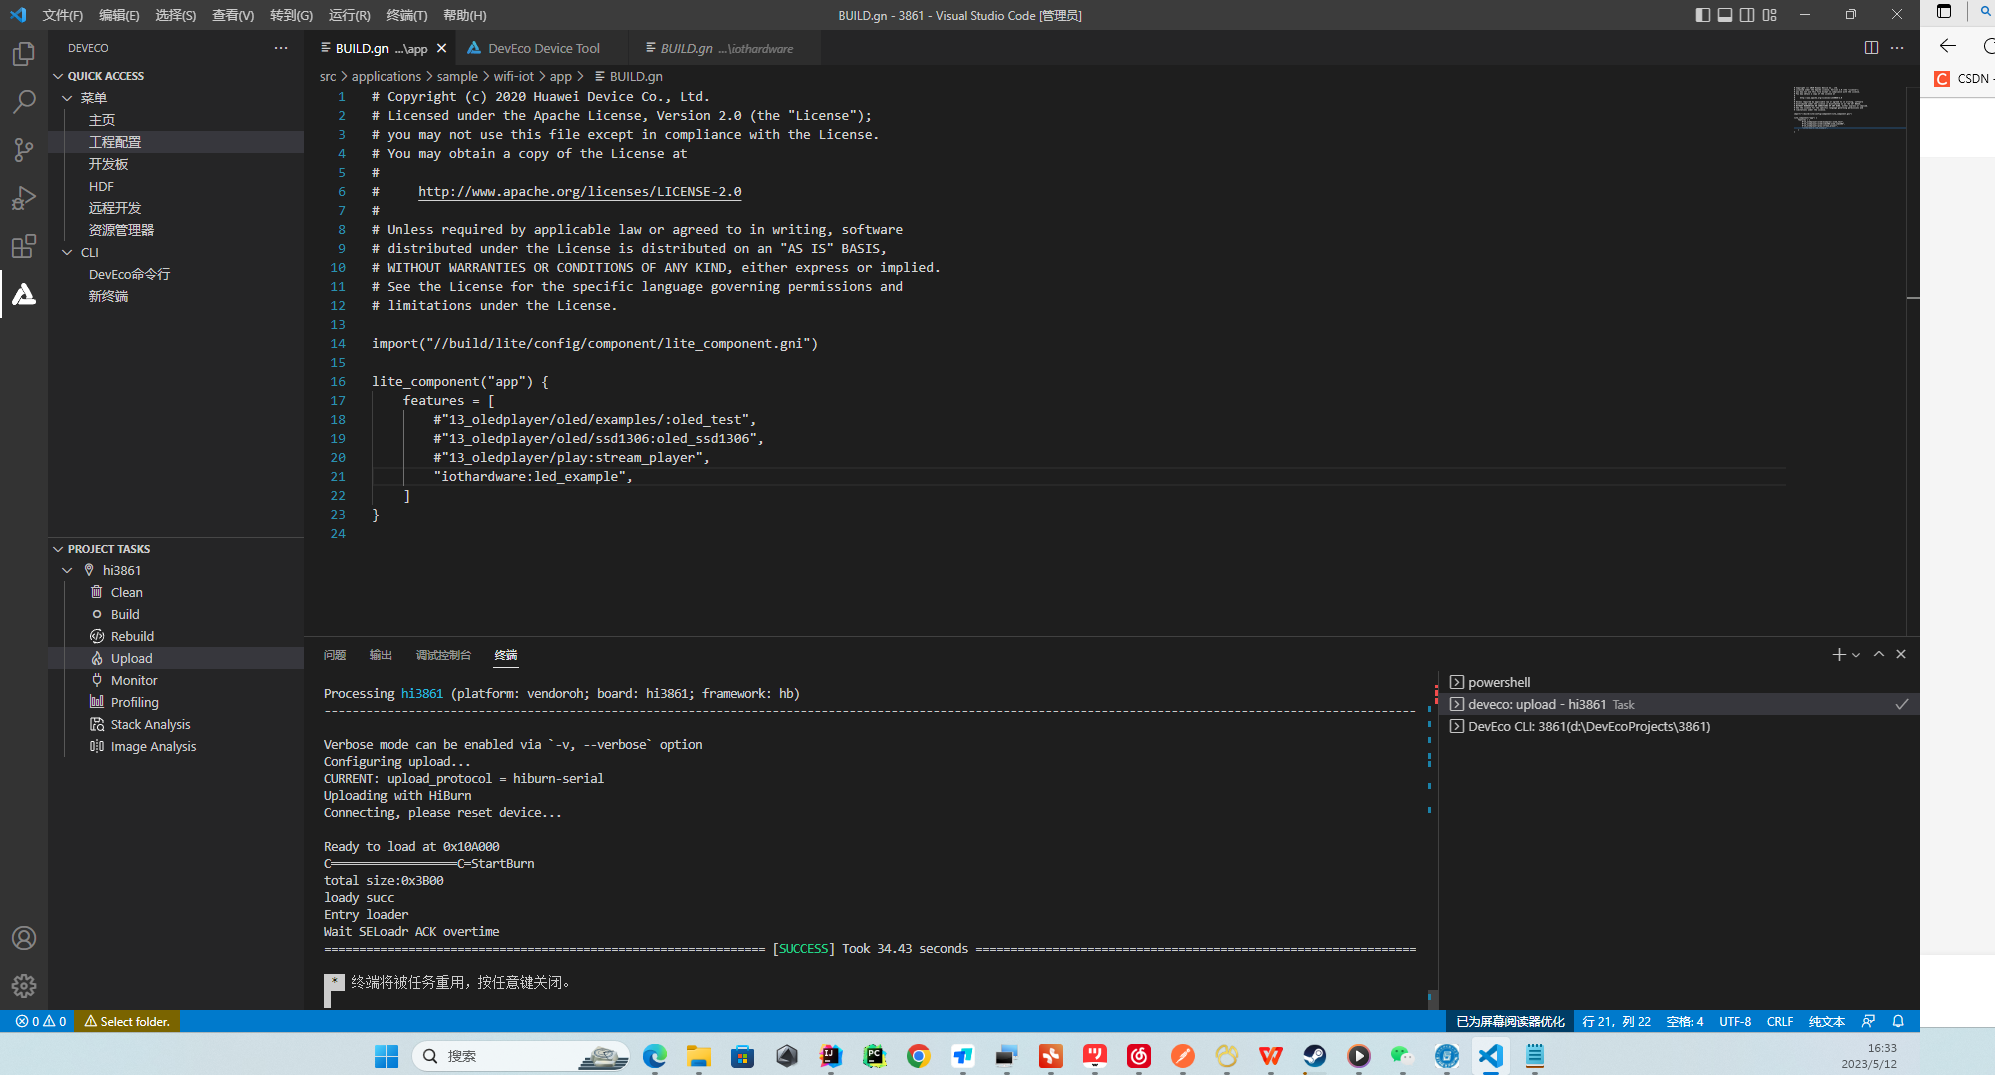
Task: Click app segment in breadcrumb path
Action: (x=561, y=76)
